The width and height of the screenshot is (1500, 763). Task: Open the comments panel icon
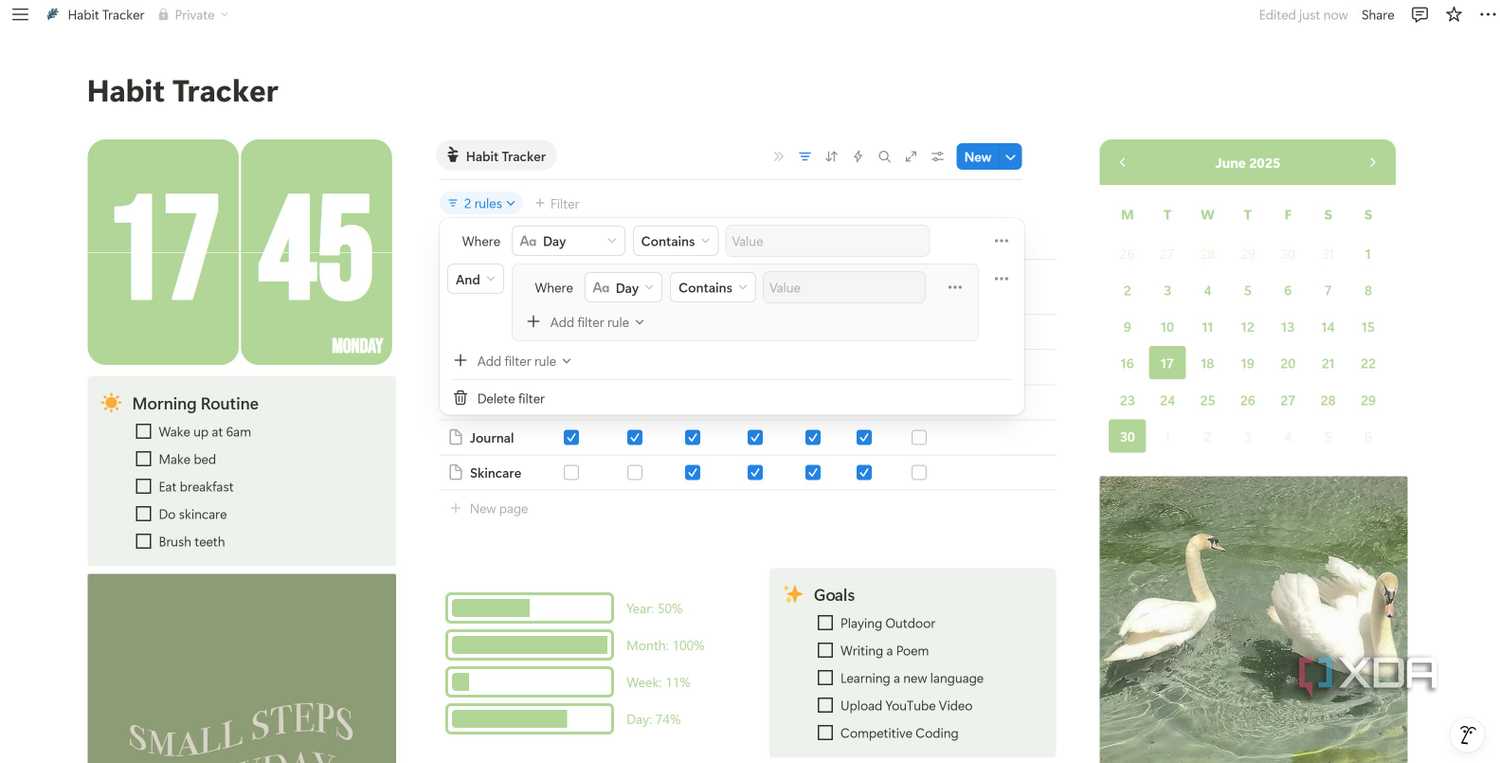coord(1419,15)
